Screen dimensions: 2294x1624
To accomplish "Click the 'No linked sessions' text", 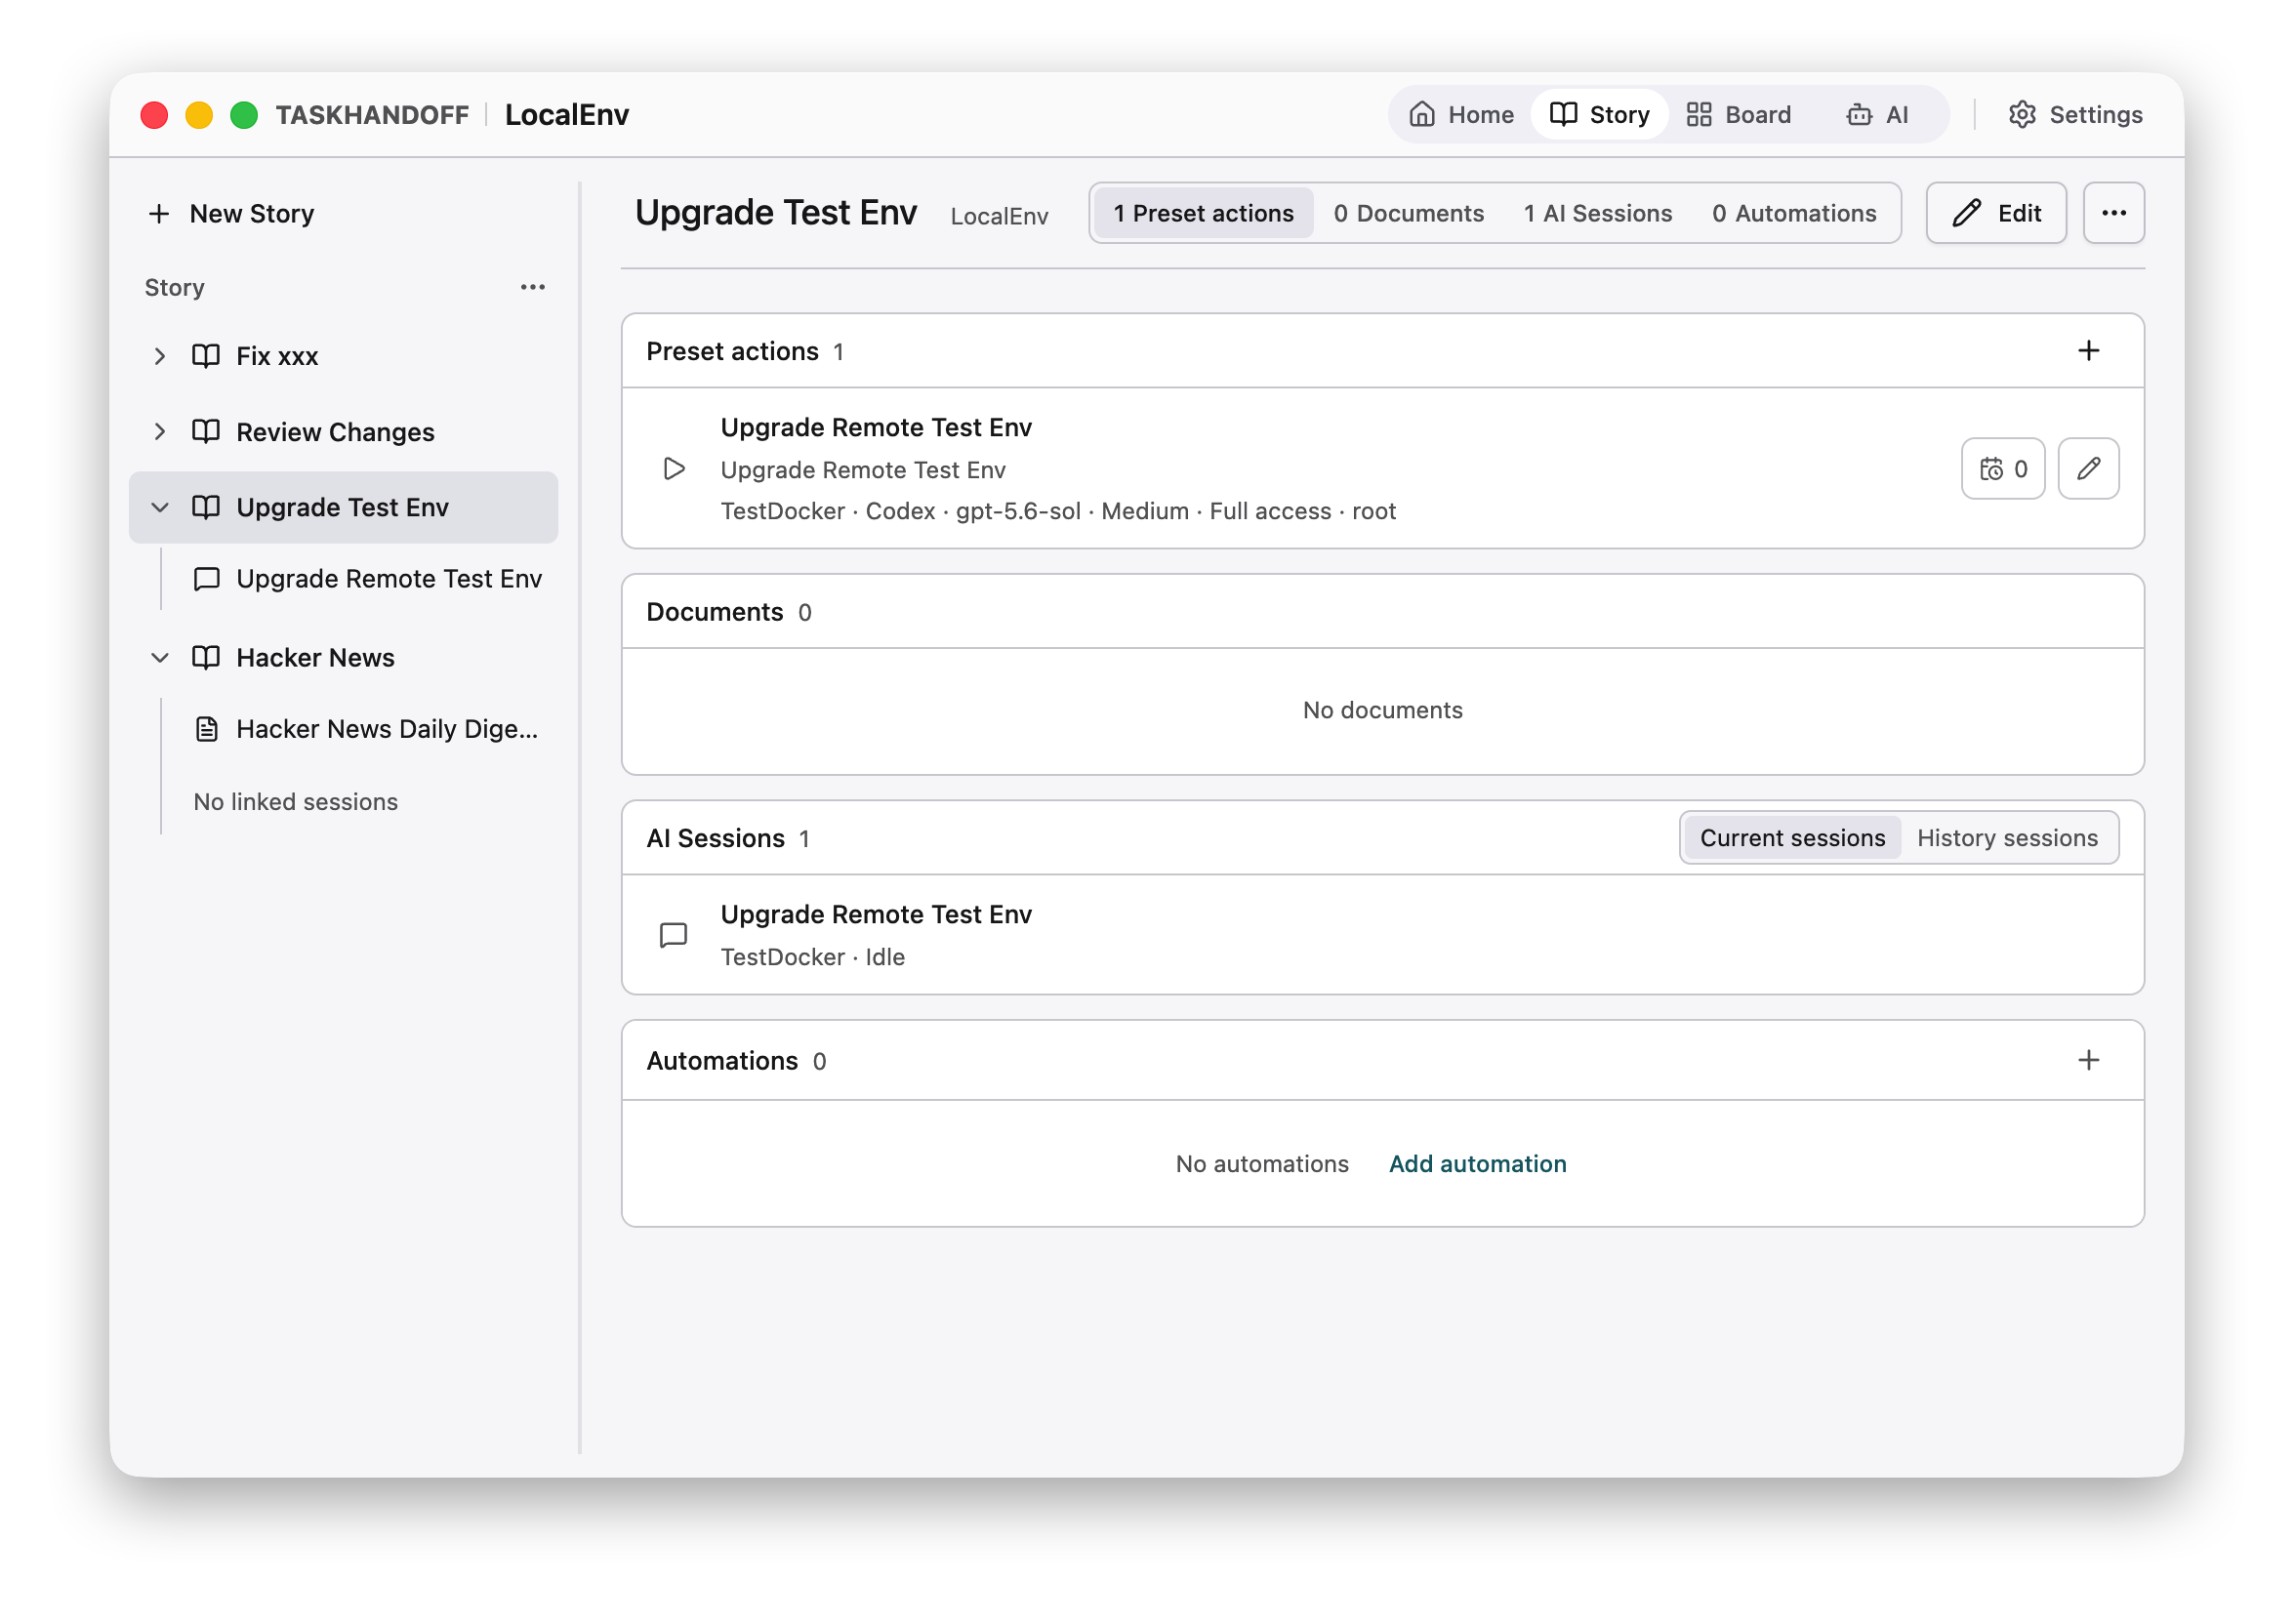I will click(x=295, y=801).
